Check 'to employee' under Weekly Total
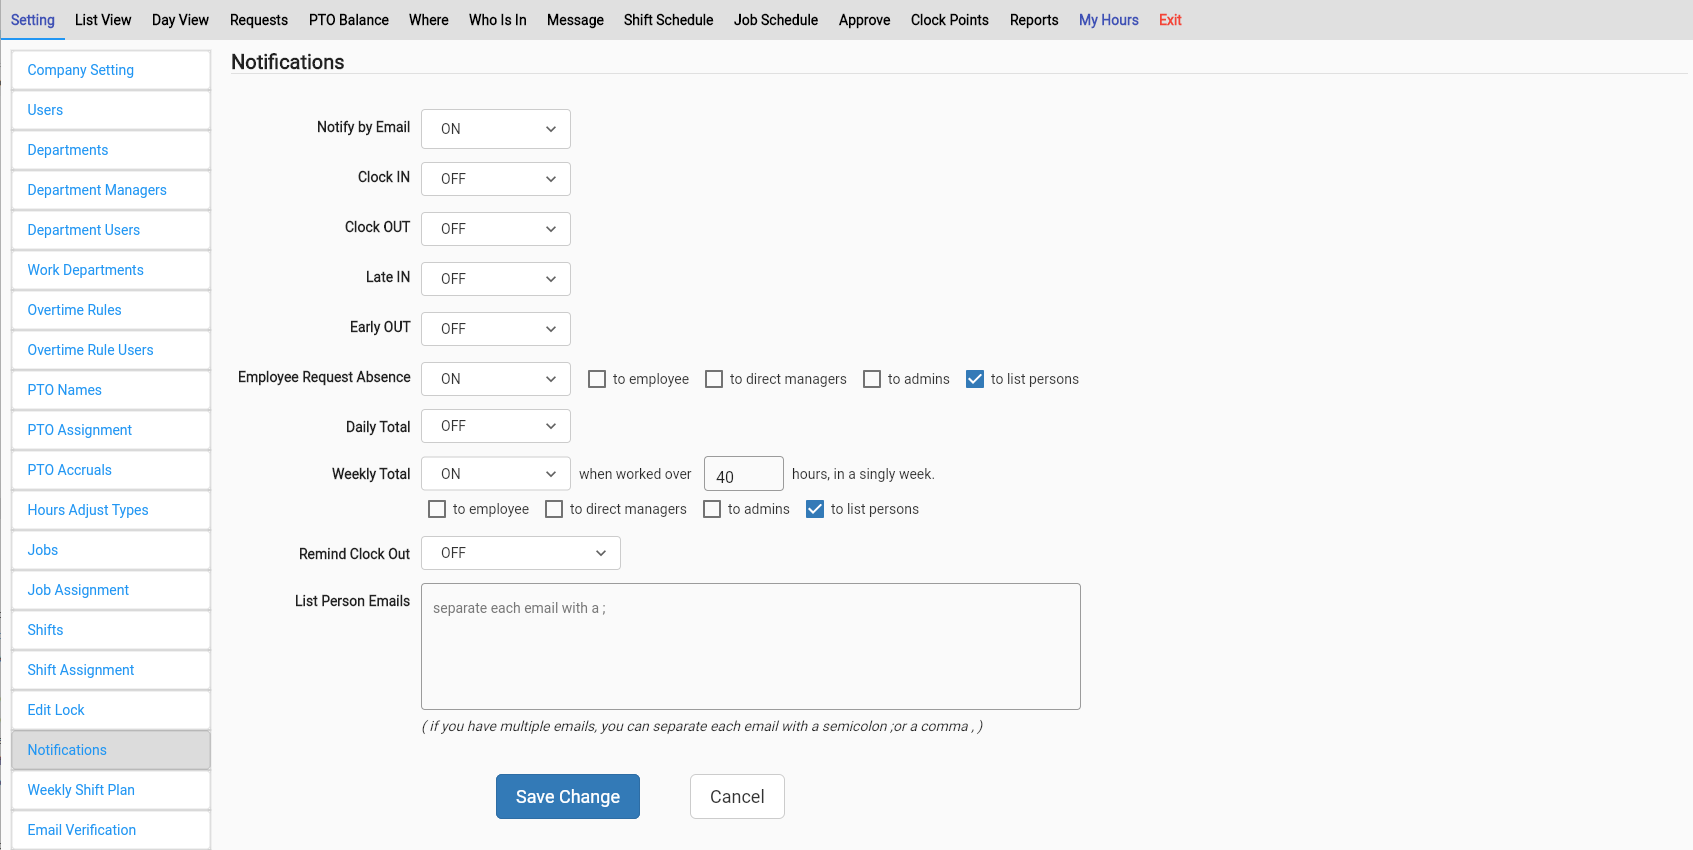 [437, 509]
